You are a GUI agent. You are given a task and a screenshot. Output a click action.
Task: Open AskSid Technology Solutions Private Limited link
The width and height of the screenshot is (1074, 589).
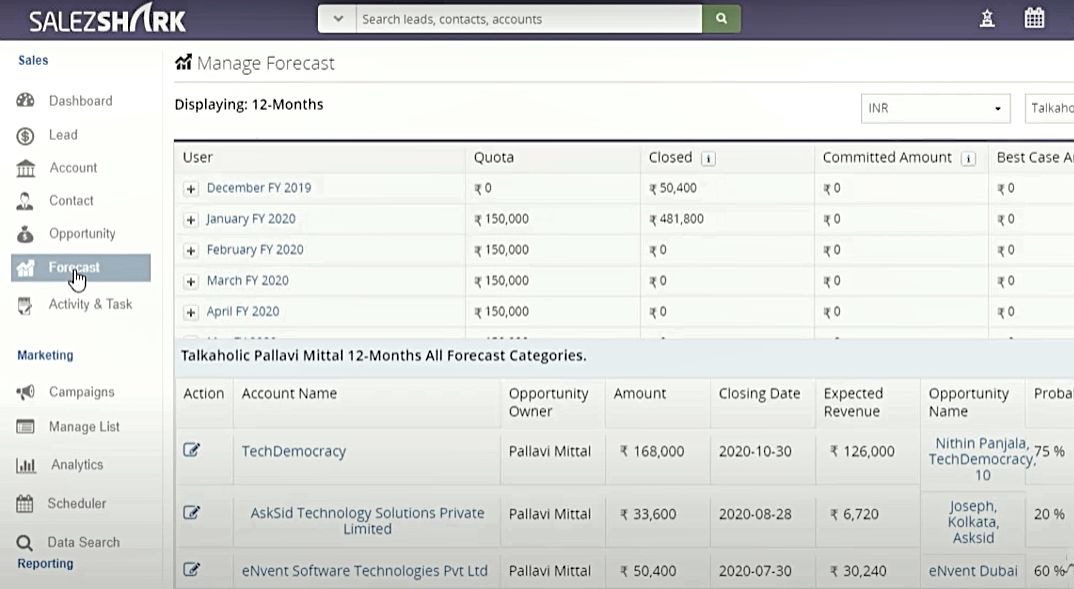(367, 521)
